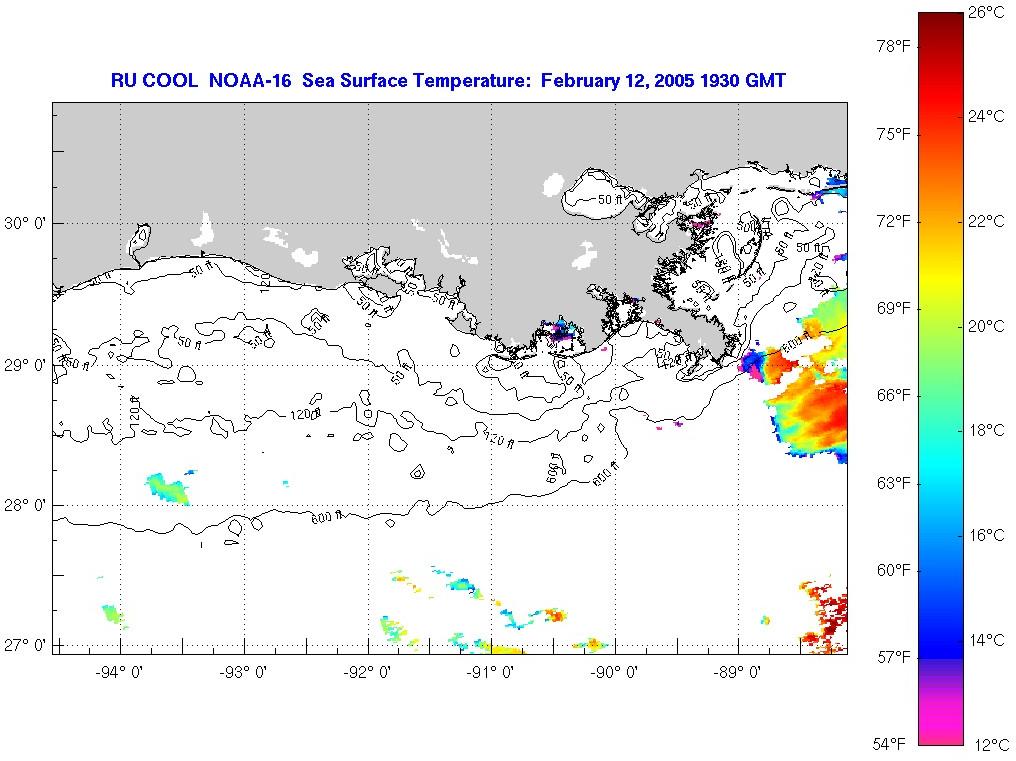This screenshot has height=761, width=1016.
Task: Choose the "69°F" Fahrenheit label
Action: click(894, 309)
